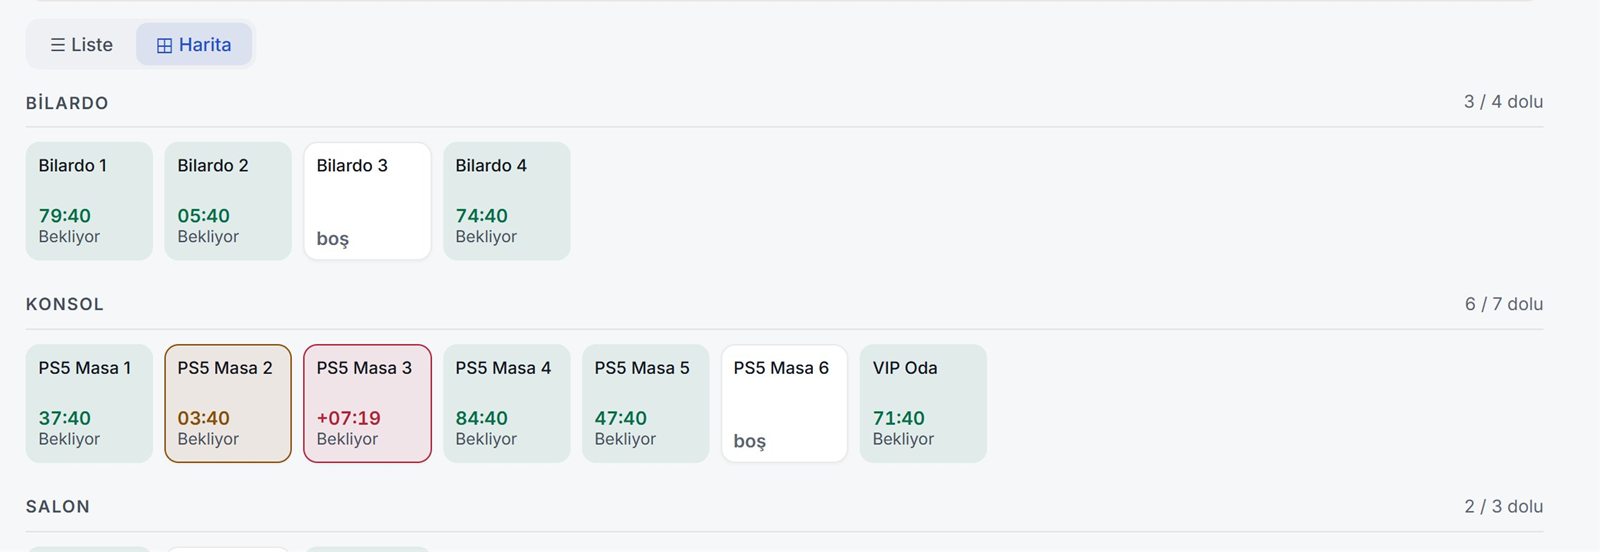This screenshot has width=1600, height=552.
Task: Click the 3 / 4 dolu counter
Action: [1504, 102]
